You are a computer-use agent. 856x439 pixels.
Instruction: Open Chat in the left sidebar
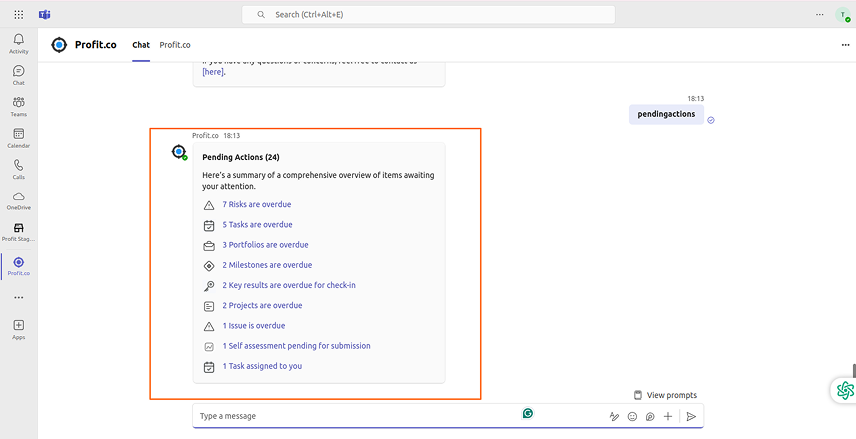[19, 75]
